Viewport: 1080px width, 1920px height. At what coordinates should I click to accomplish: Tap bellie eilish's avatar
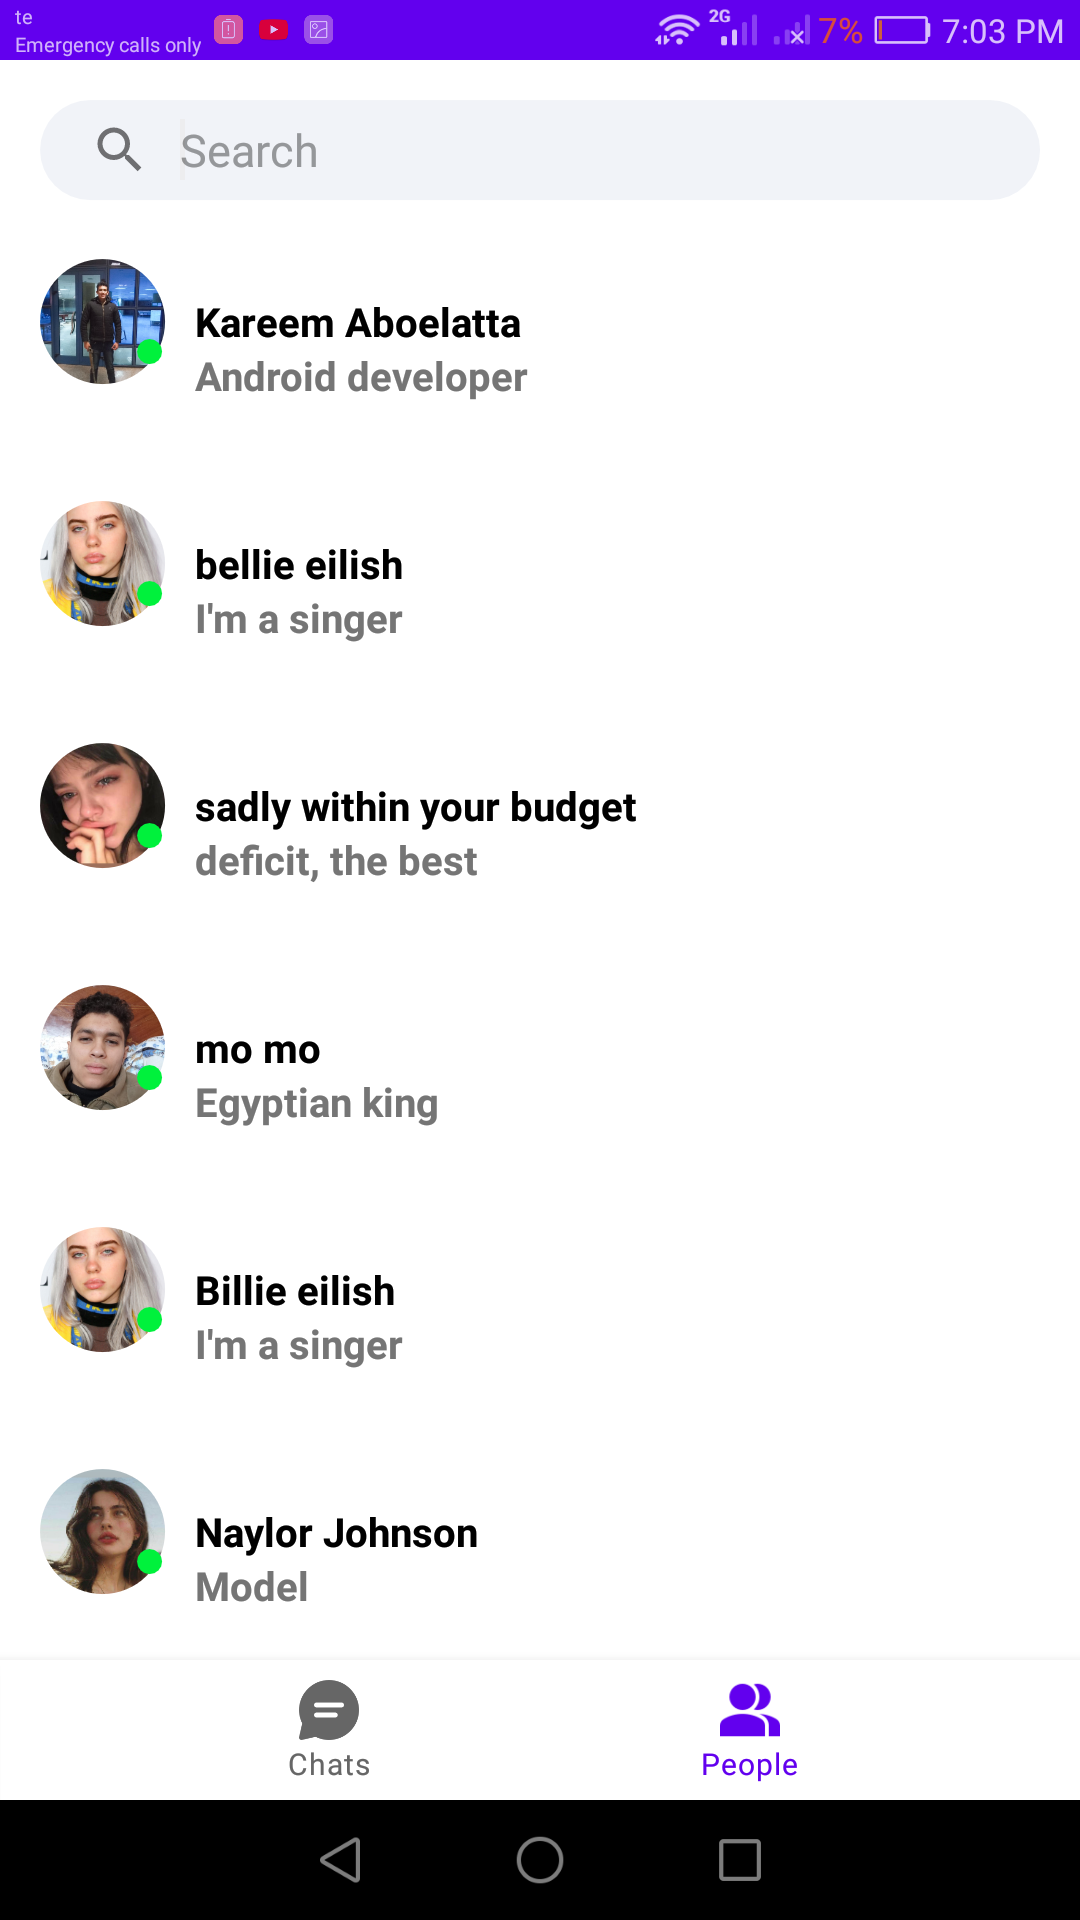tap(102, 564)
